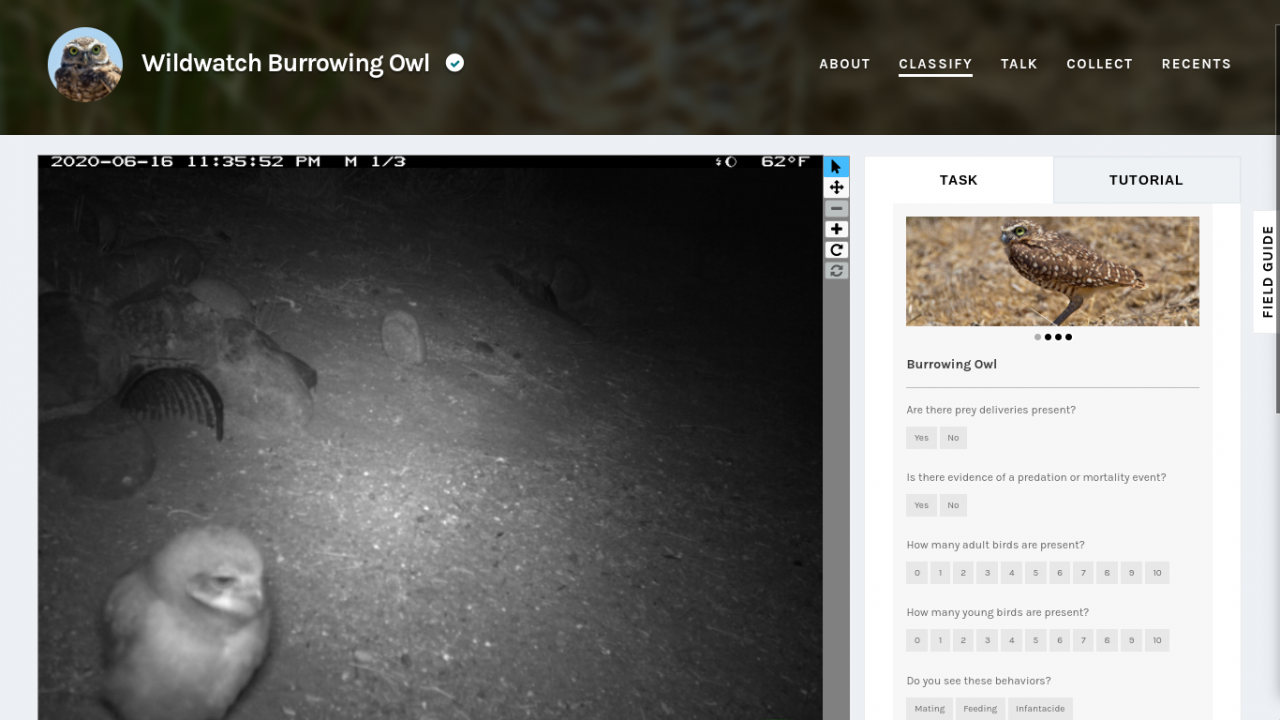
Task: Answer Yes for prey deliveries present
Action: [x=921, y=437]
